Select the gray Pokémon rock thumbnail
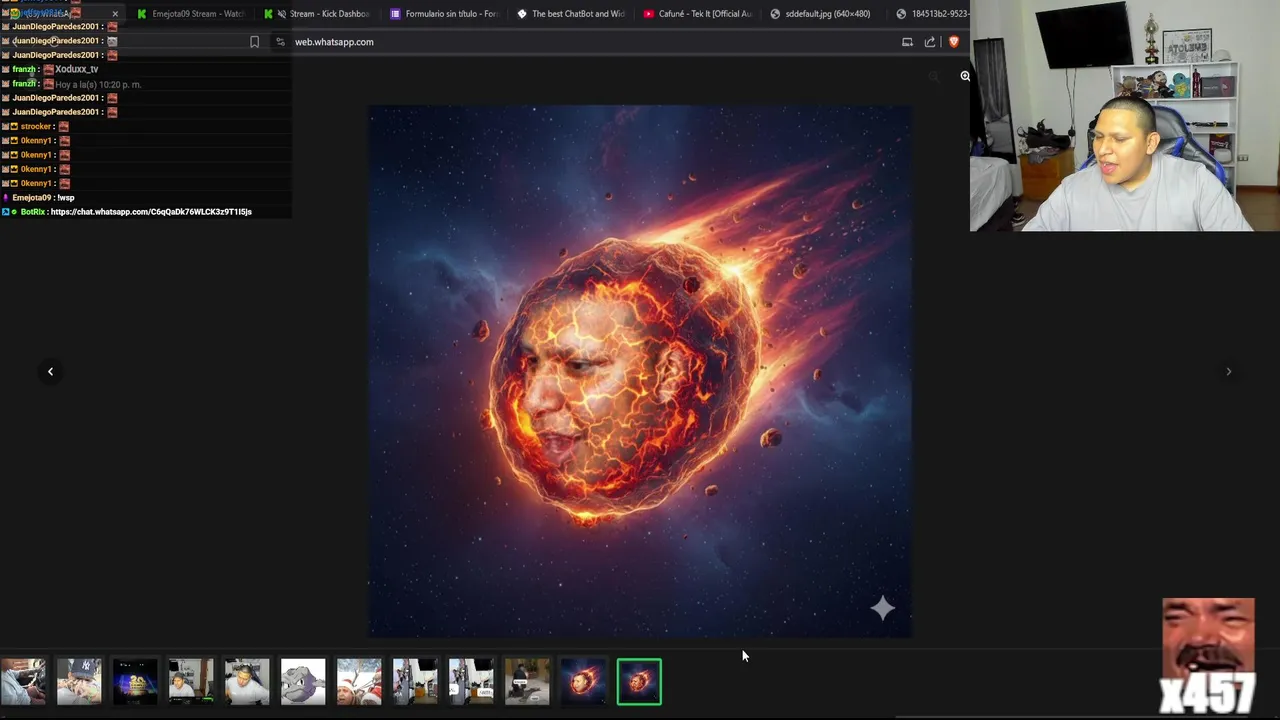Image resolution: width=1280 pixels, height=720 pixels. pos(303,681)
